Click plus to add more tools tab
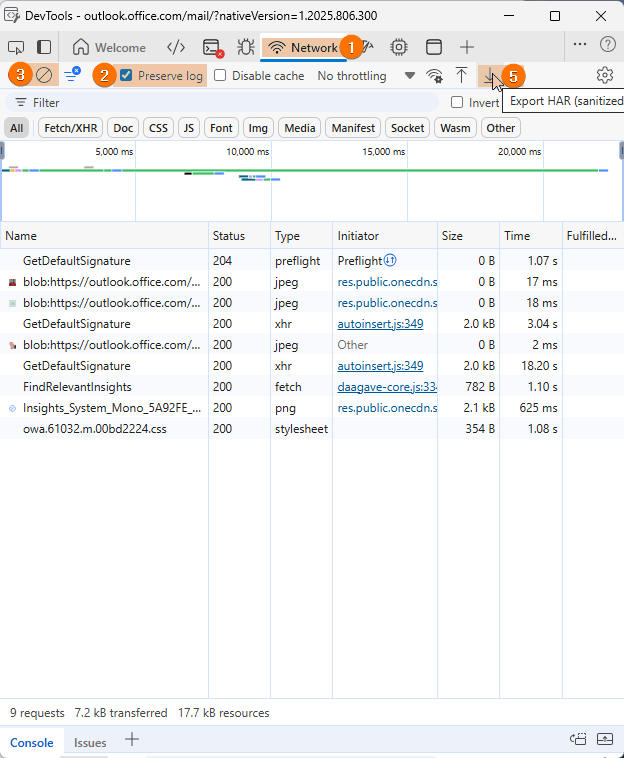This screenshot has width=624, height=758. [x=467, y=47]
